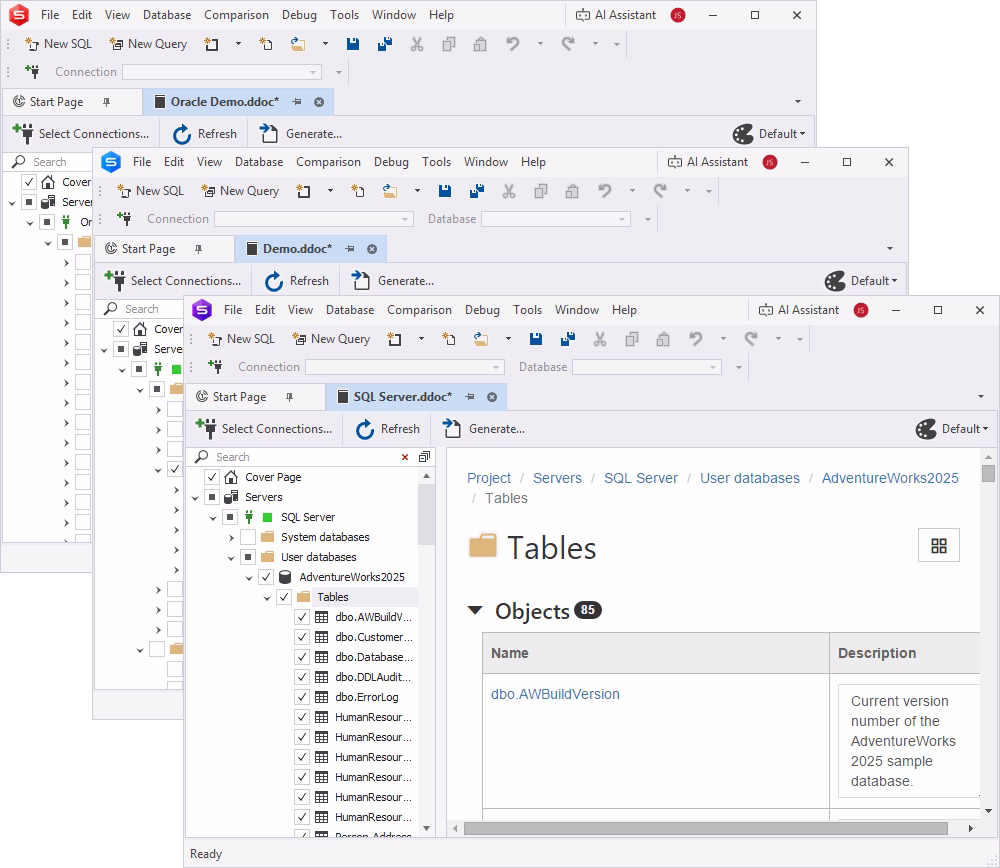Click the purple dbForge logo icon
Viewport: 1000px width, 868px height.
click(202, 310)
